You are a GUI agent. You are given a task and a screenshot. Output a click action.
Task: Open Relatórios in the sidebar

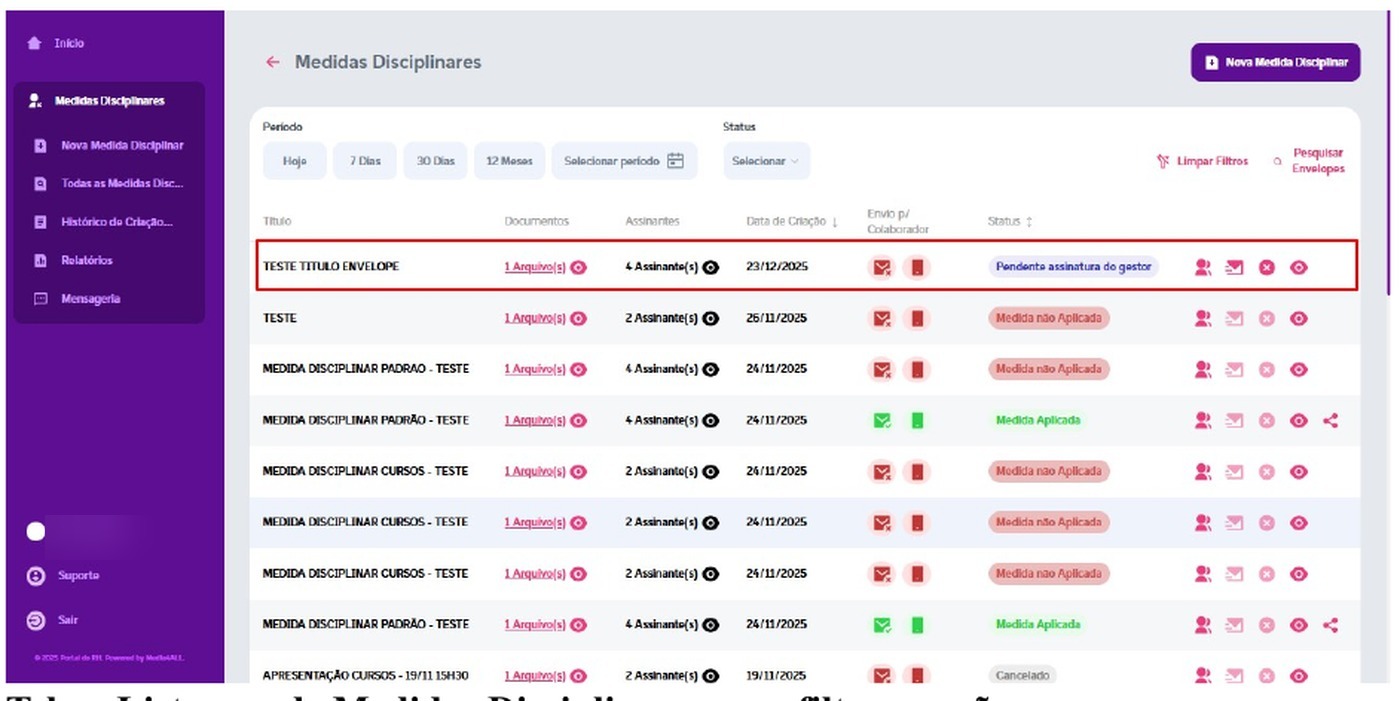click(x=74, y=260)
